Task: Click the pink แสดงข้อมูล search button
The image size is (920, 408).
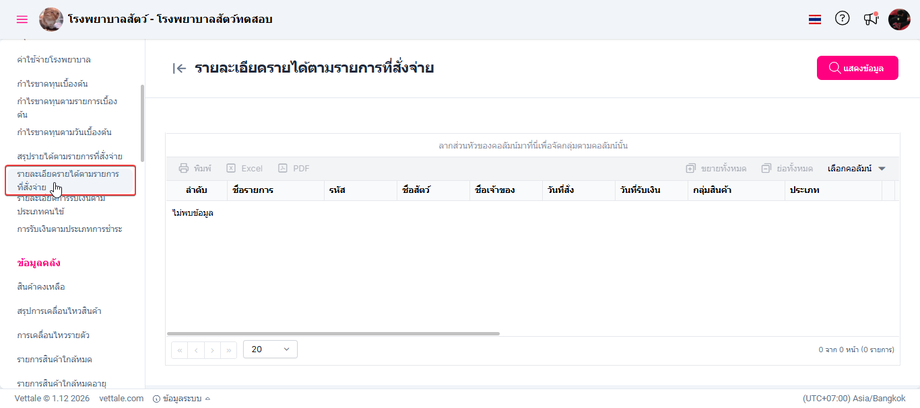Action: tap(857, 68)
